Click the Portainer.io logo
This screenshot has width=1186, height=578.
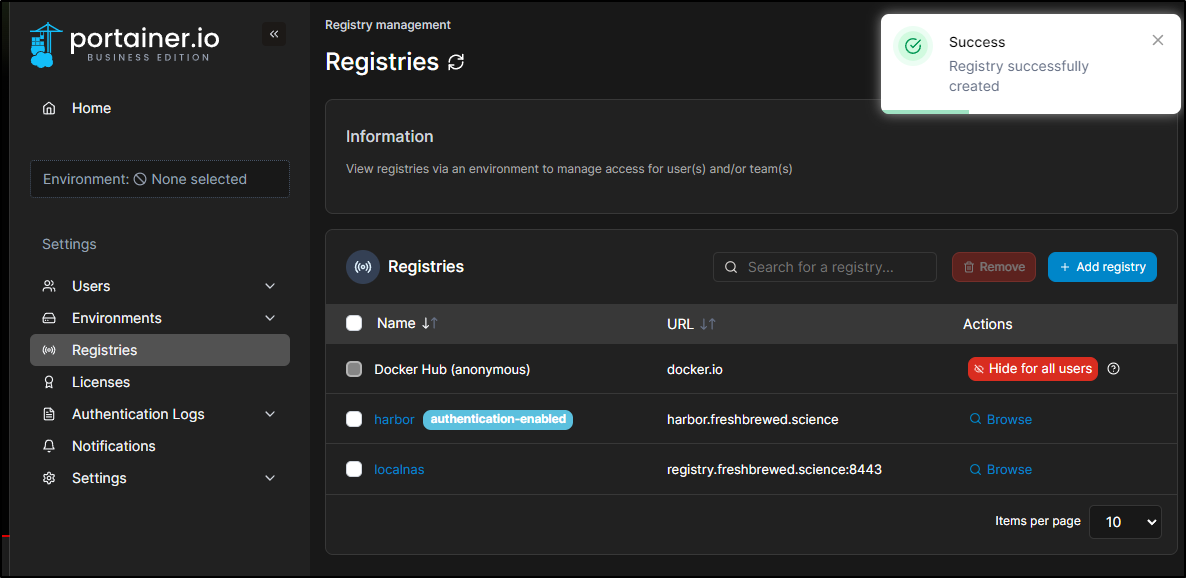coord(125,44)
